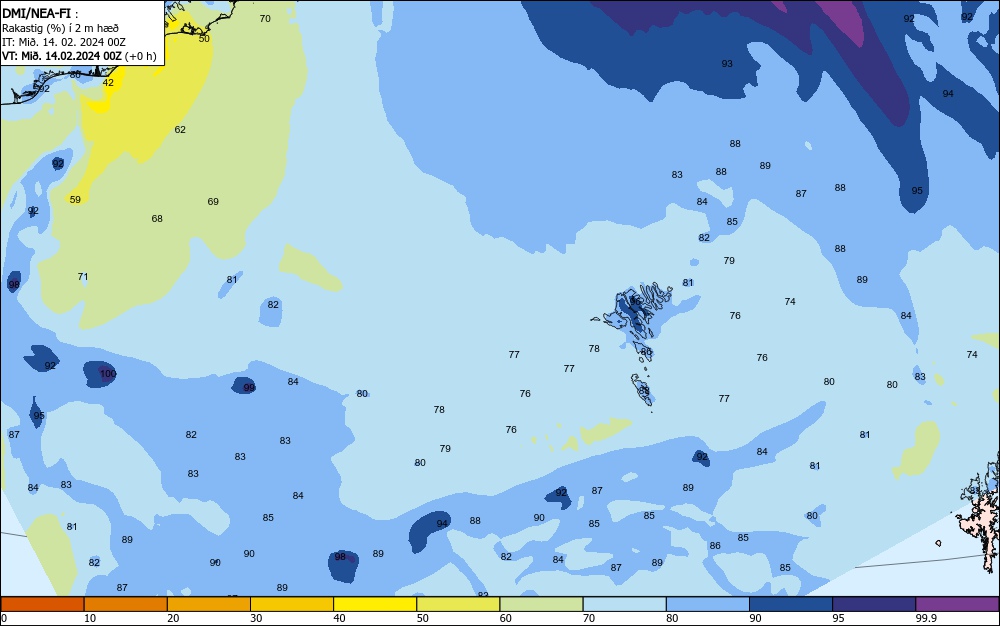The width and height of the screenshot is (1000, 626).
Task: Select the '93' value in dark blue region
Action: point(727,64)
